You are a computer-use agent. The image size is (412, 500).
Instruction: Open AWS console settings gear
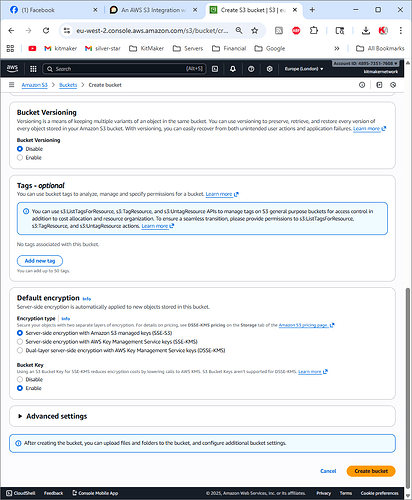[x=269, y=69]
